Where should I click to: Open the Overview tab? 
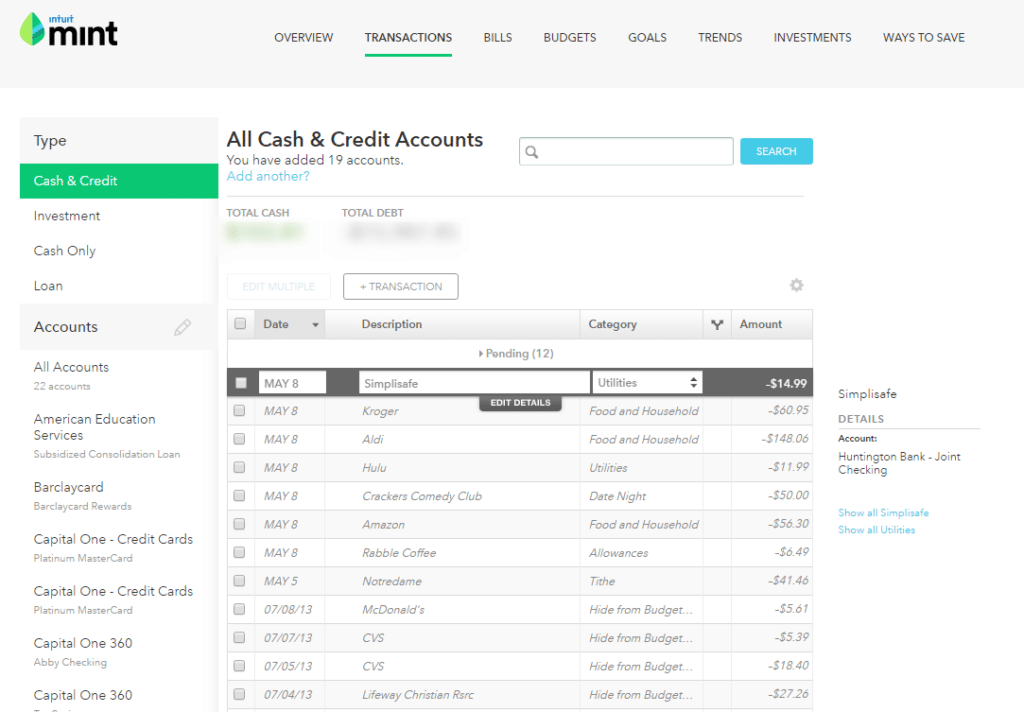coord(304,38)
